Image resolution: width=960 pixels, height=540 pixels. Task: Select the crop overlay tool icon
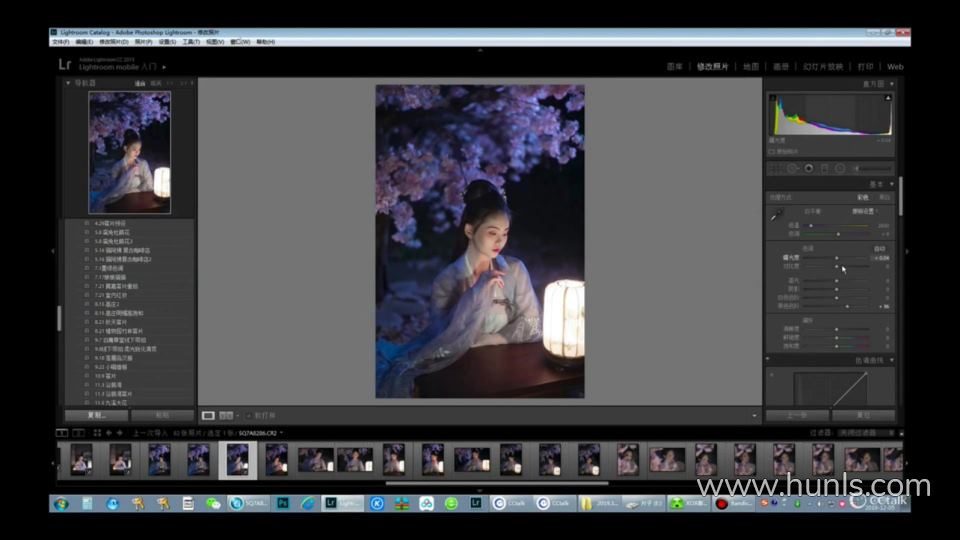(776, 168)
